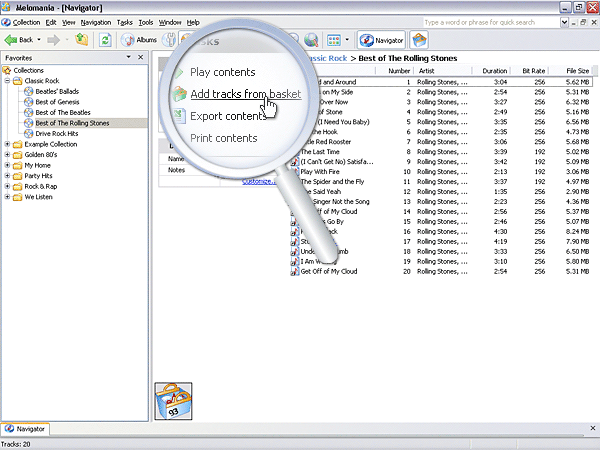
Task: Click the Beatles' Ballads collection icon
Action: [x=28, y=91]
